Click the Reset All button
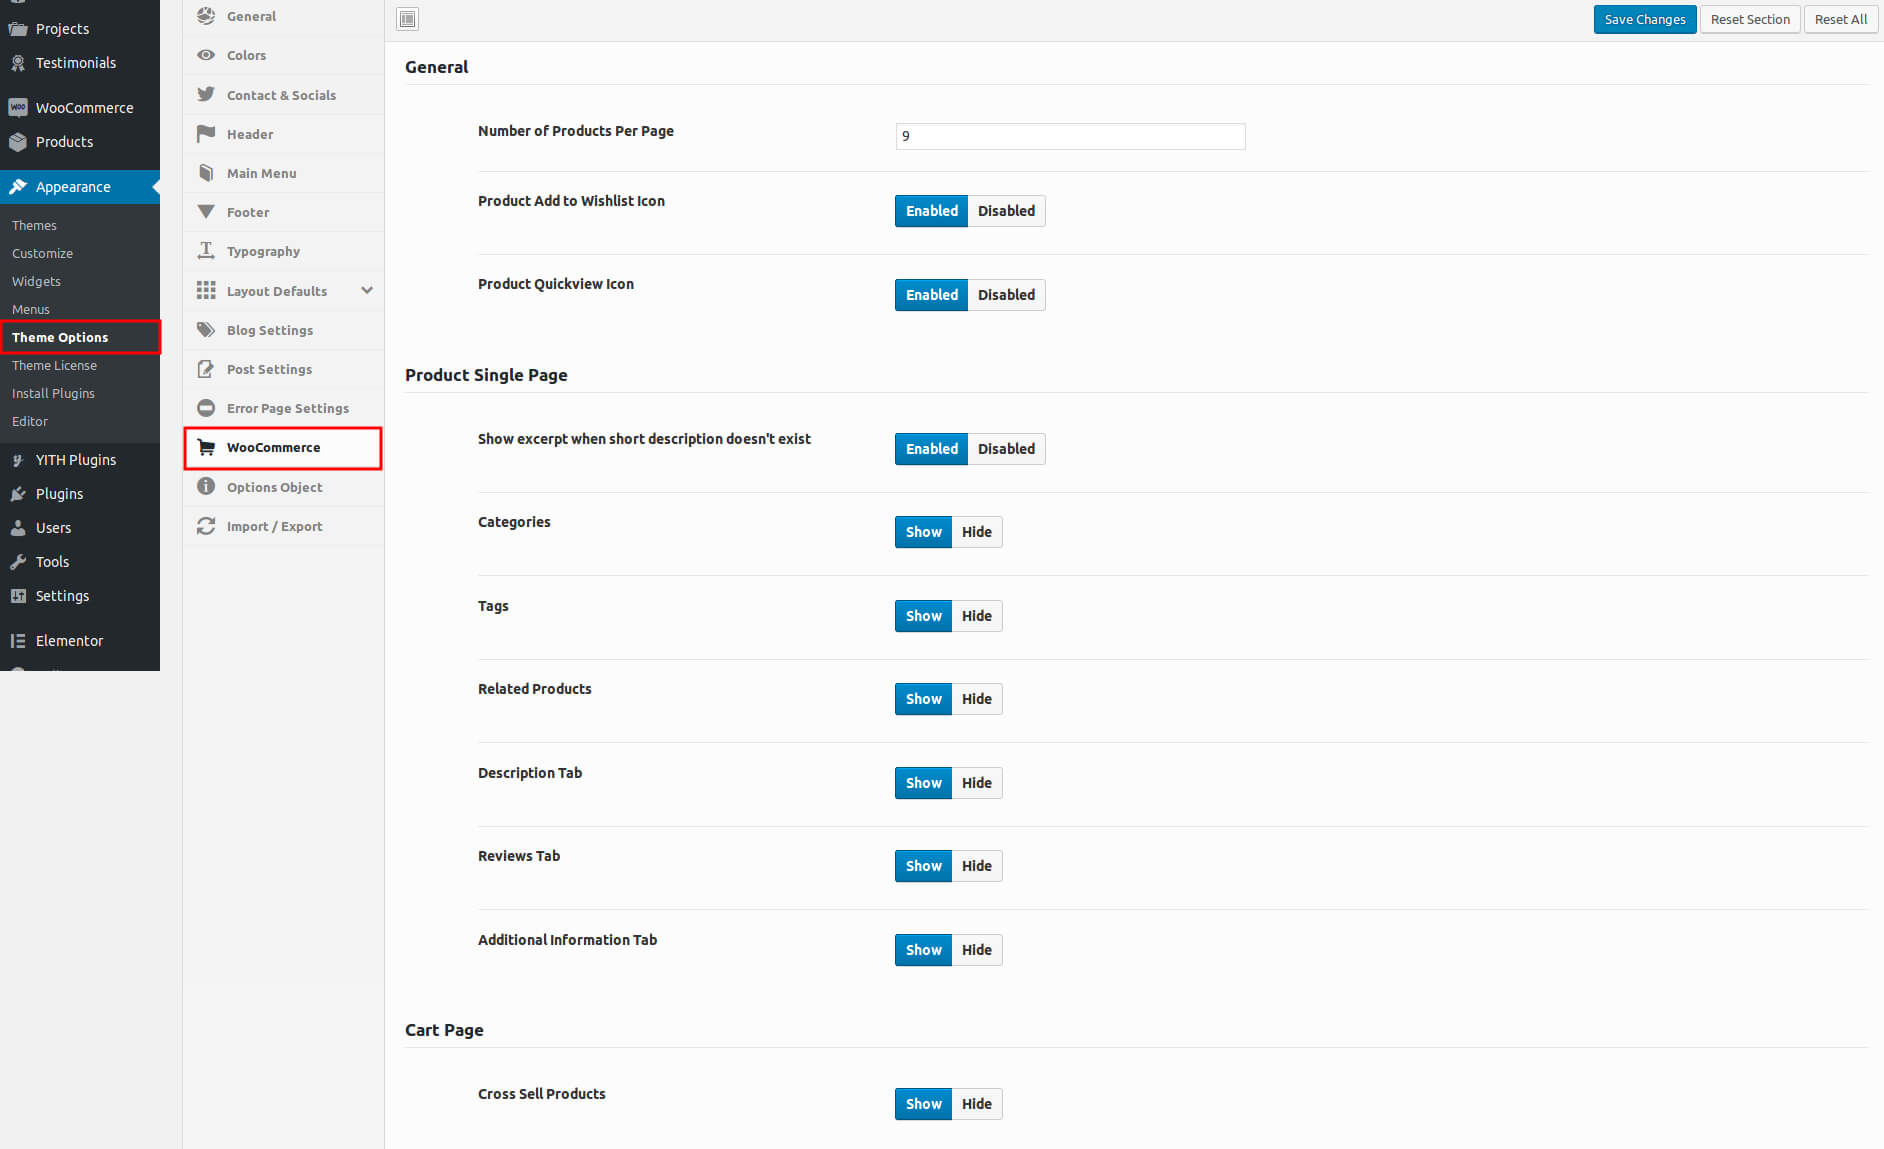 (1841, 19)
